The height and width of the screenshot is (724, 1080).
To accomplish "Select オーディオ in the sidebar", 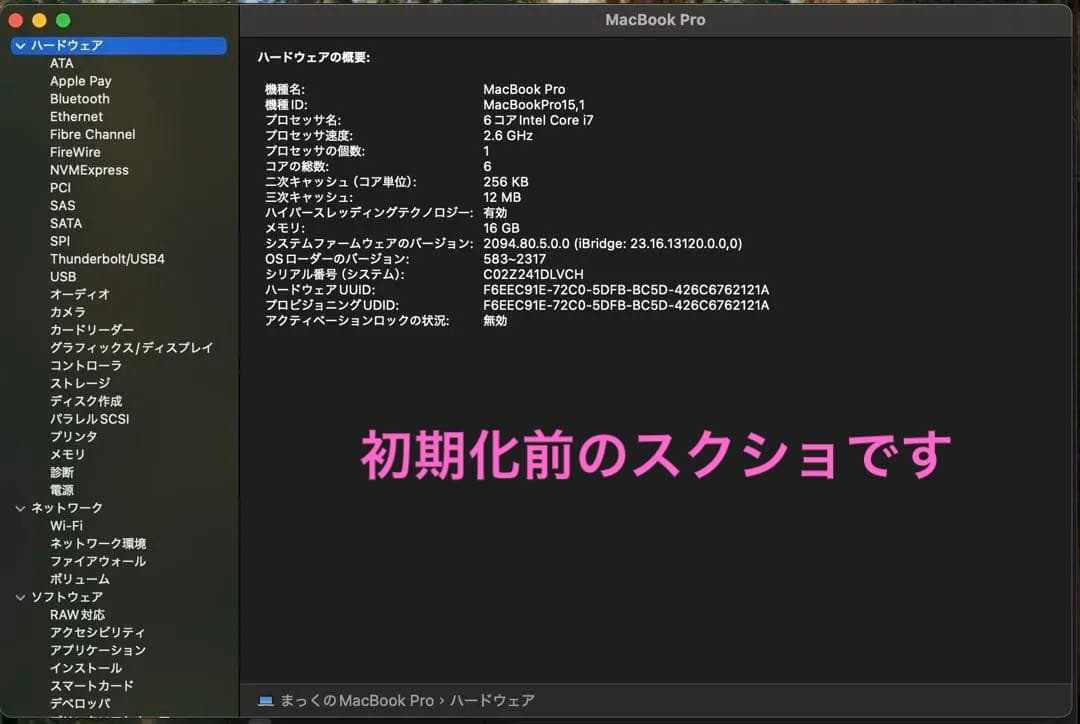I will [x=80, y=294].
